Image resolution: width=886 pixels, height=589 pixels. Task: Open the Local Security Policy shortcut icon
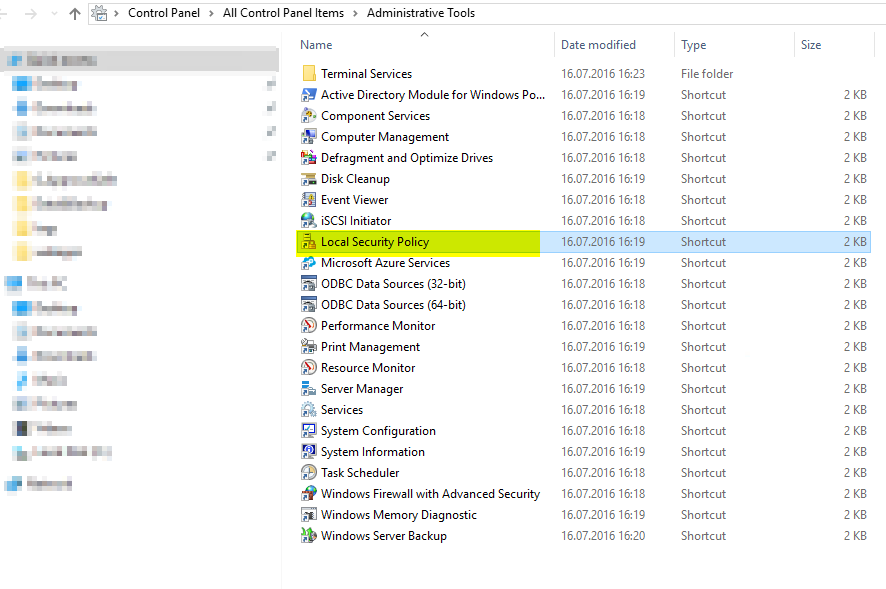309,242
